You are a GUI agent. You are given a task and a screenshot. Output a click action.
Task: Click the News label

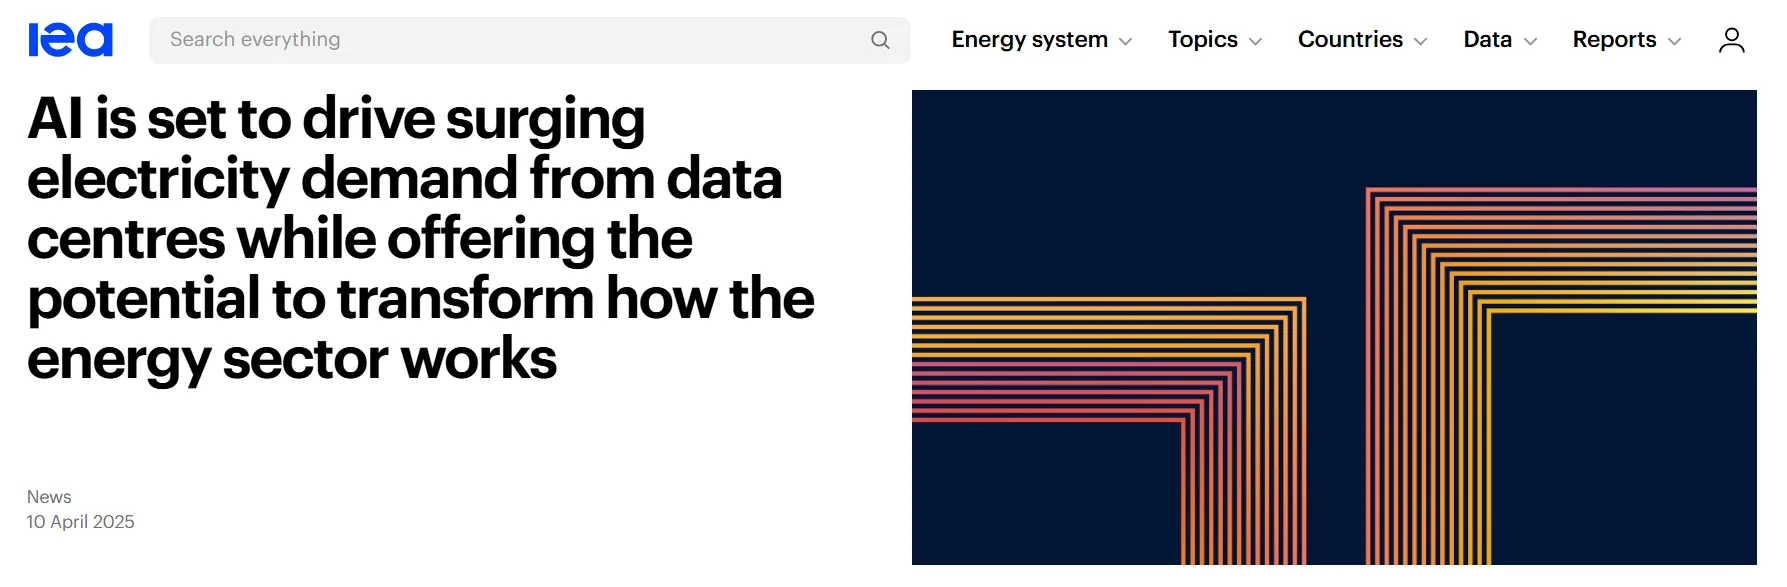click(48, 496)
